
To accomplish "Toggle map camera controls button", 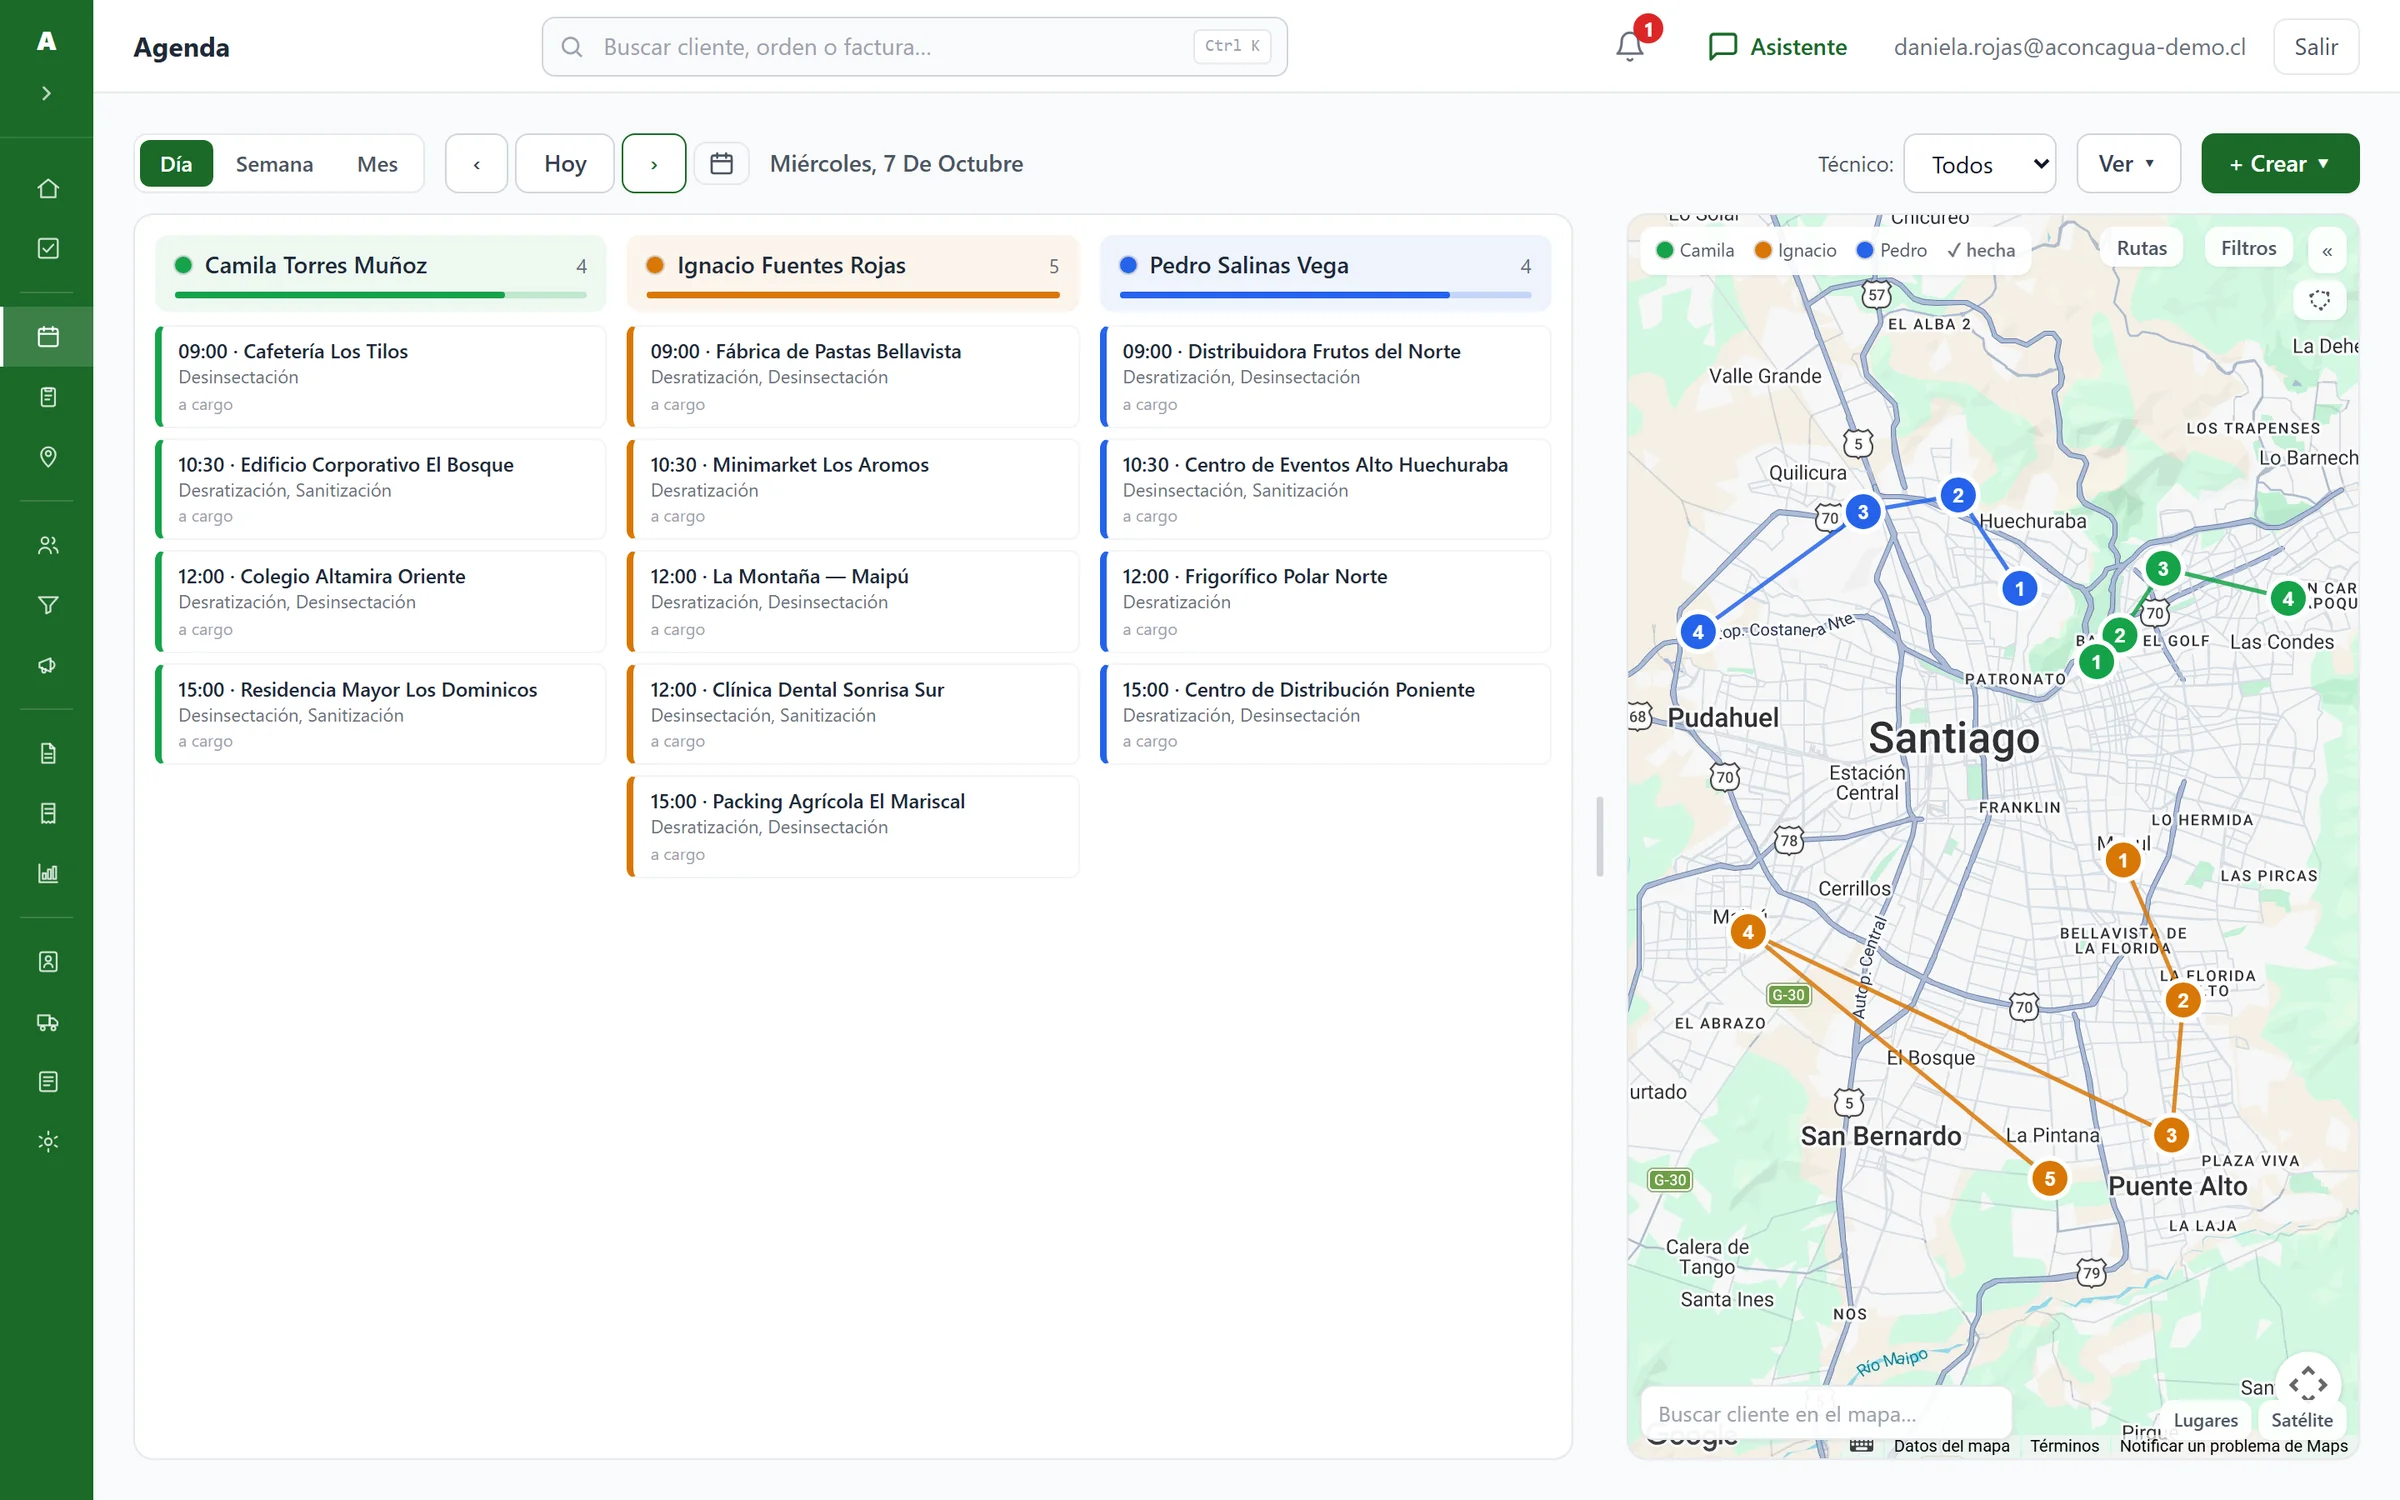I will pos(2308,1384).
